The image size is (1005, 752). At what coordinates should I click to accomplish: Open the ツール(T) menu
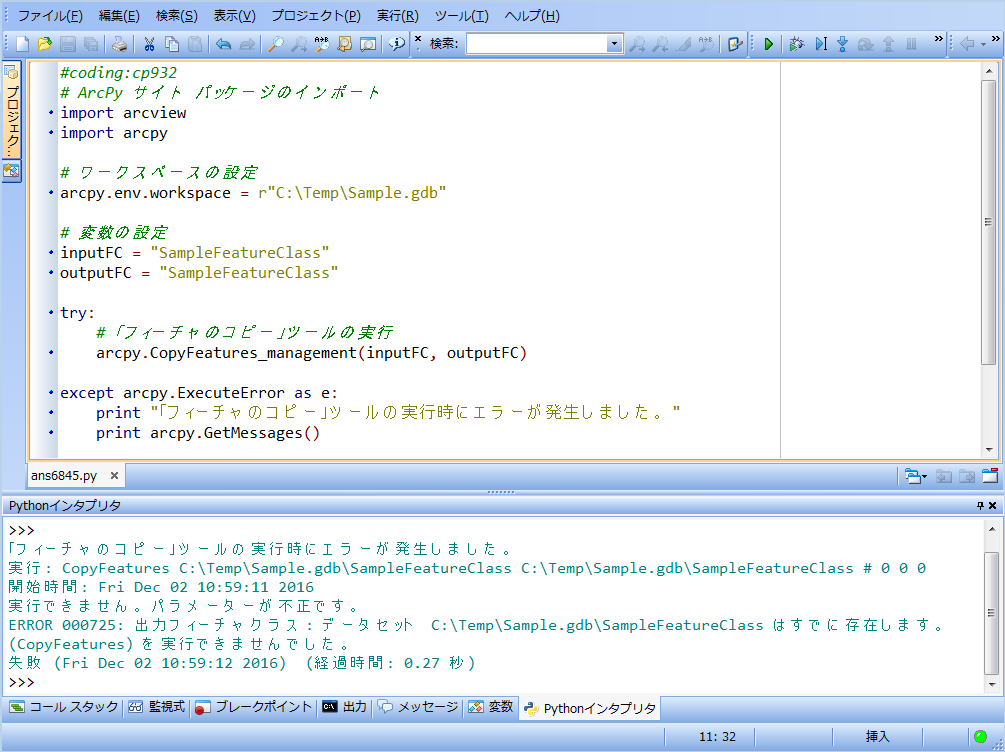461,16
